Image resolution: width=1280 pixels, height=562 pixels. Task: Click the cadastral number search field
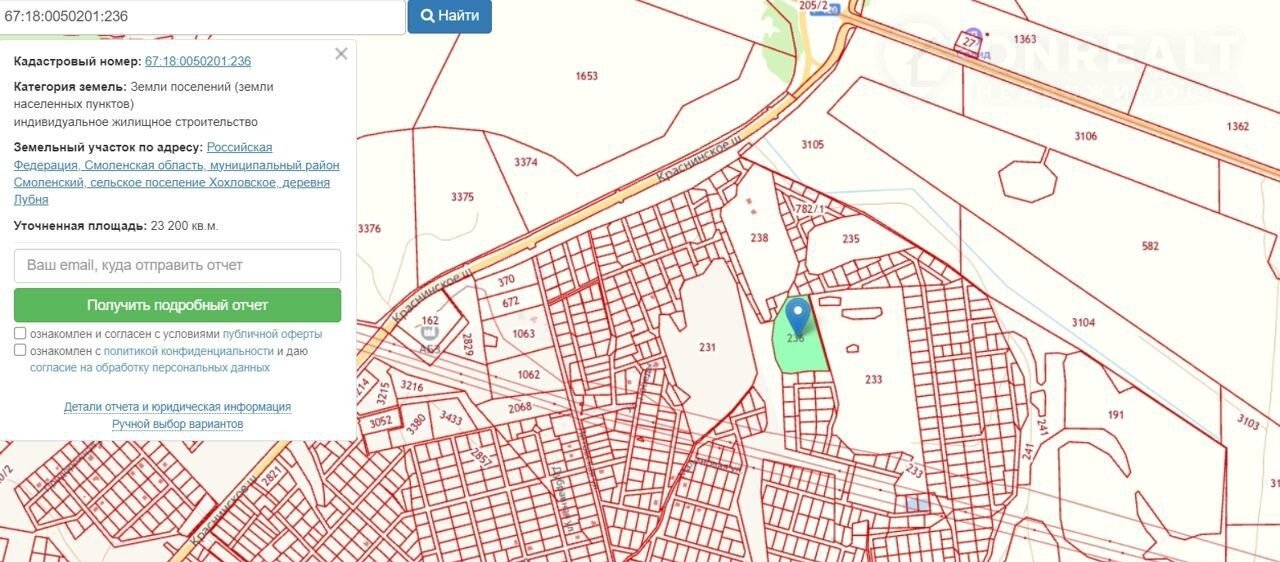click(x=202, y=16)
